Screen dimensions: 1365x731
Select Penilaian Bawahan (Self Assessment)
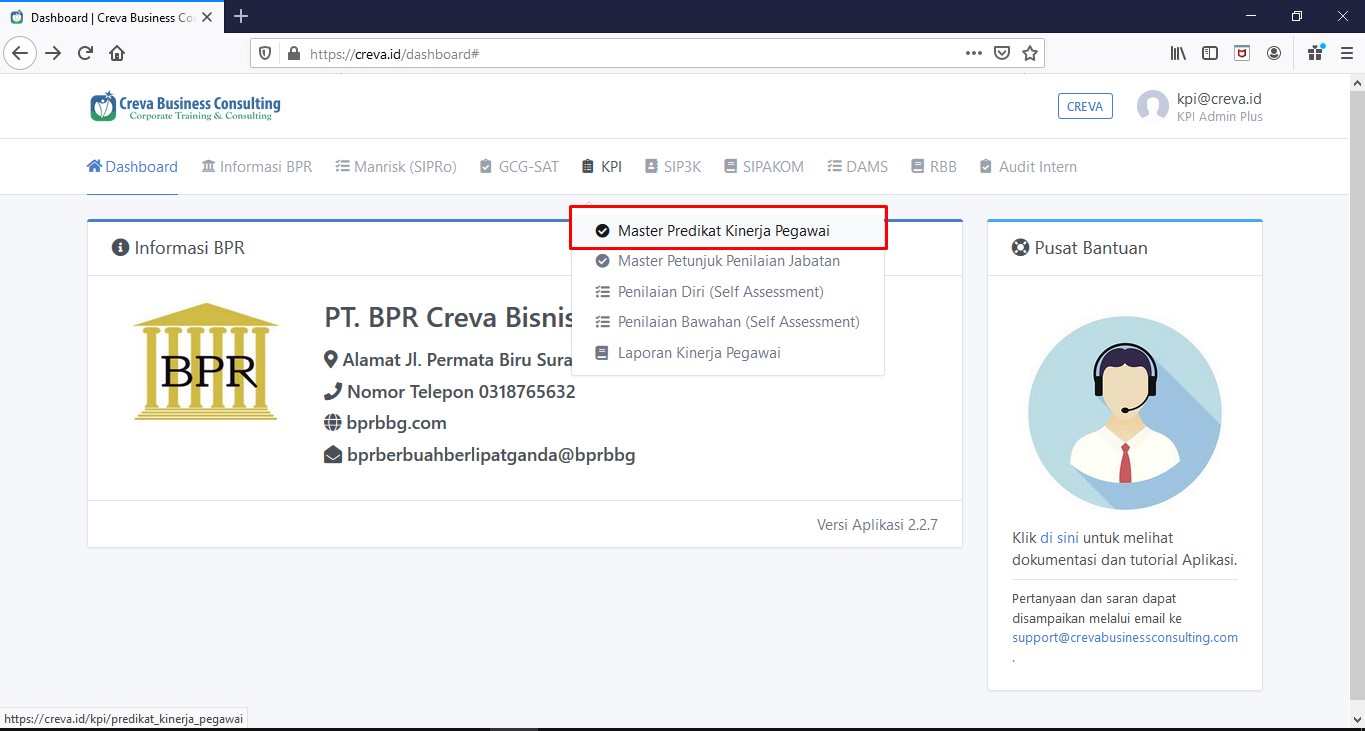(x=728, y=322)
